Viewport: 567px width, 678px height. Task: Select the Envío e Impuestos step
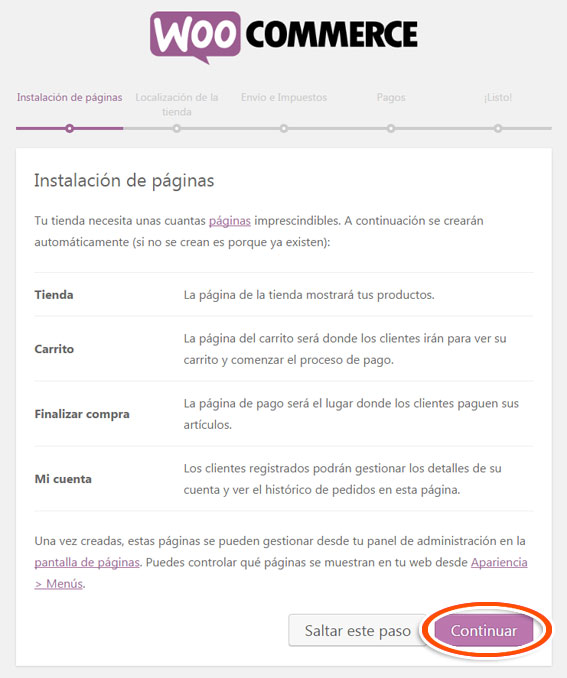(x=284, y=97)
